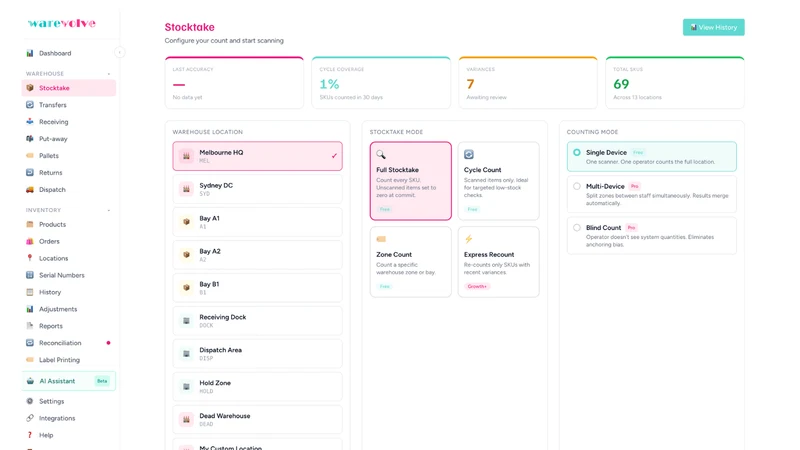The image size is (800, 450).
Task: Click the Zone Count tag icon
Action: pyautogui.click(x=381, y=239)
